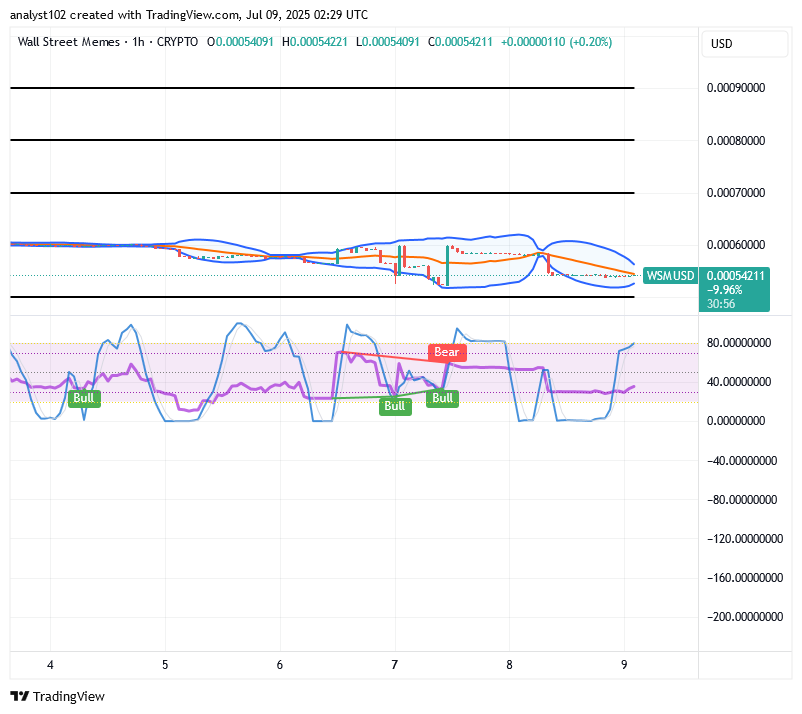The height and width of the screenshot is (714, 802).
Task: Click the horizontal line at 0.00090000
Action: coord(322,88)
